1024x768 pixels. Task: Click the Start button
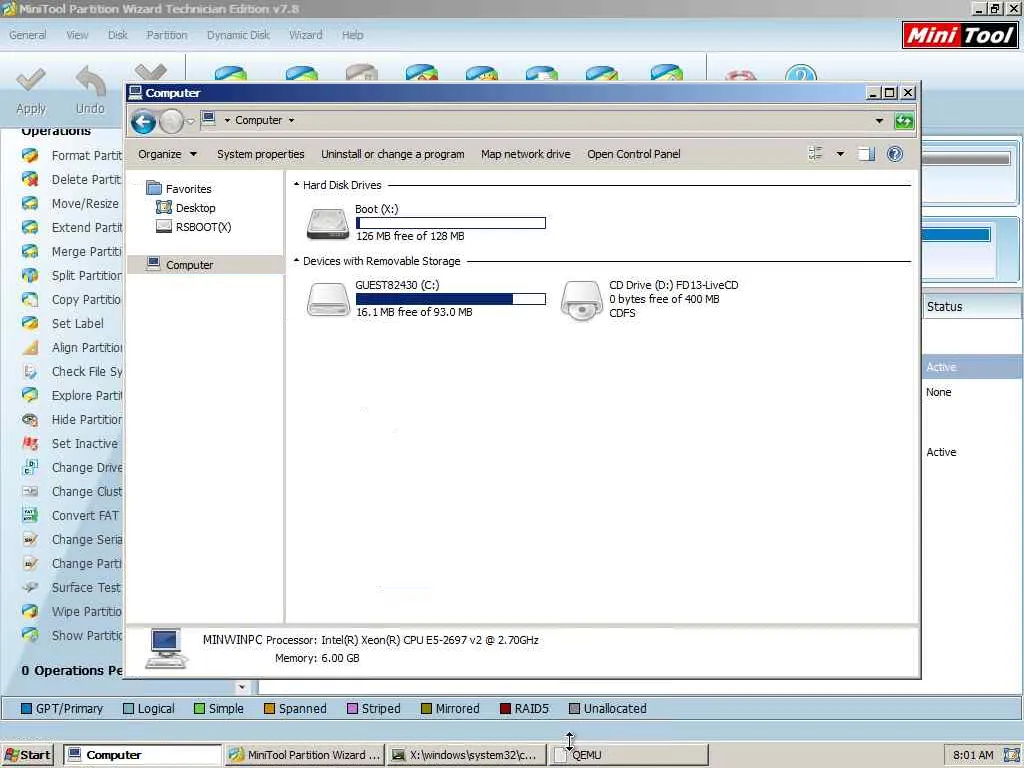click(x=27, y=755)
